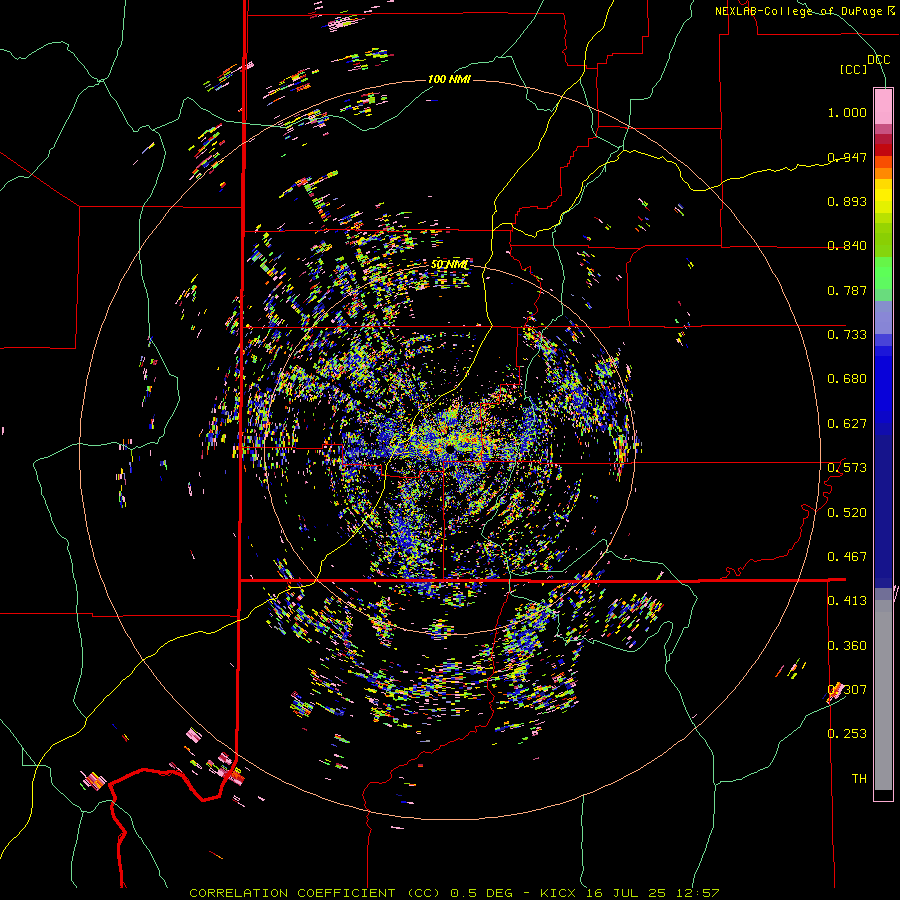Pick the yellow segment of the color bar
Viewport: 900px width, 900px height.
pos(883,197)
